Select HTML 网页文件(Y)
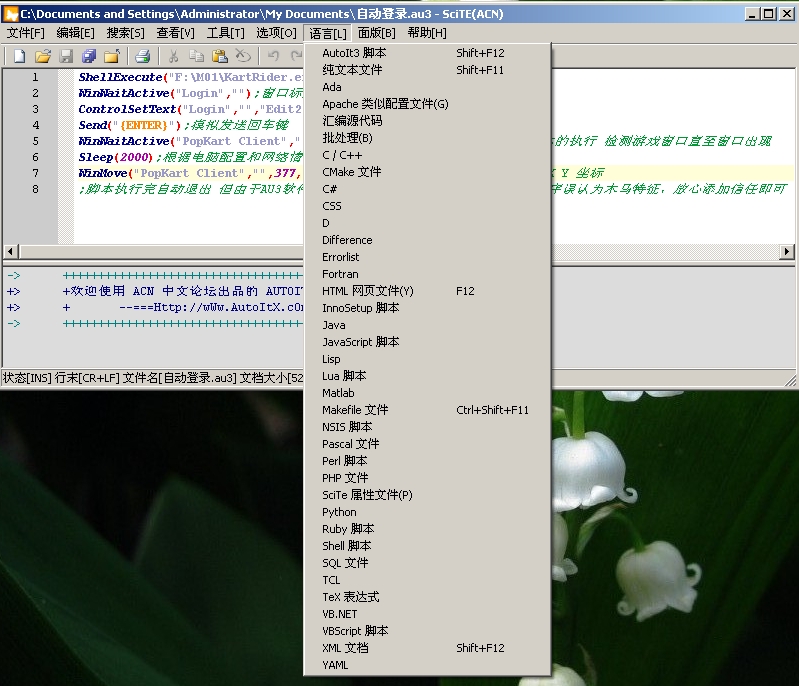This screenshot has height=686, width=799. [x=427, y=291]
